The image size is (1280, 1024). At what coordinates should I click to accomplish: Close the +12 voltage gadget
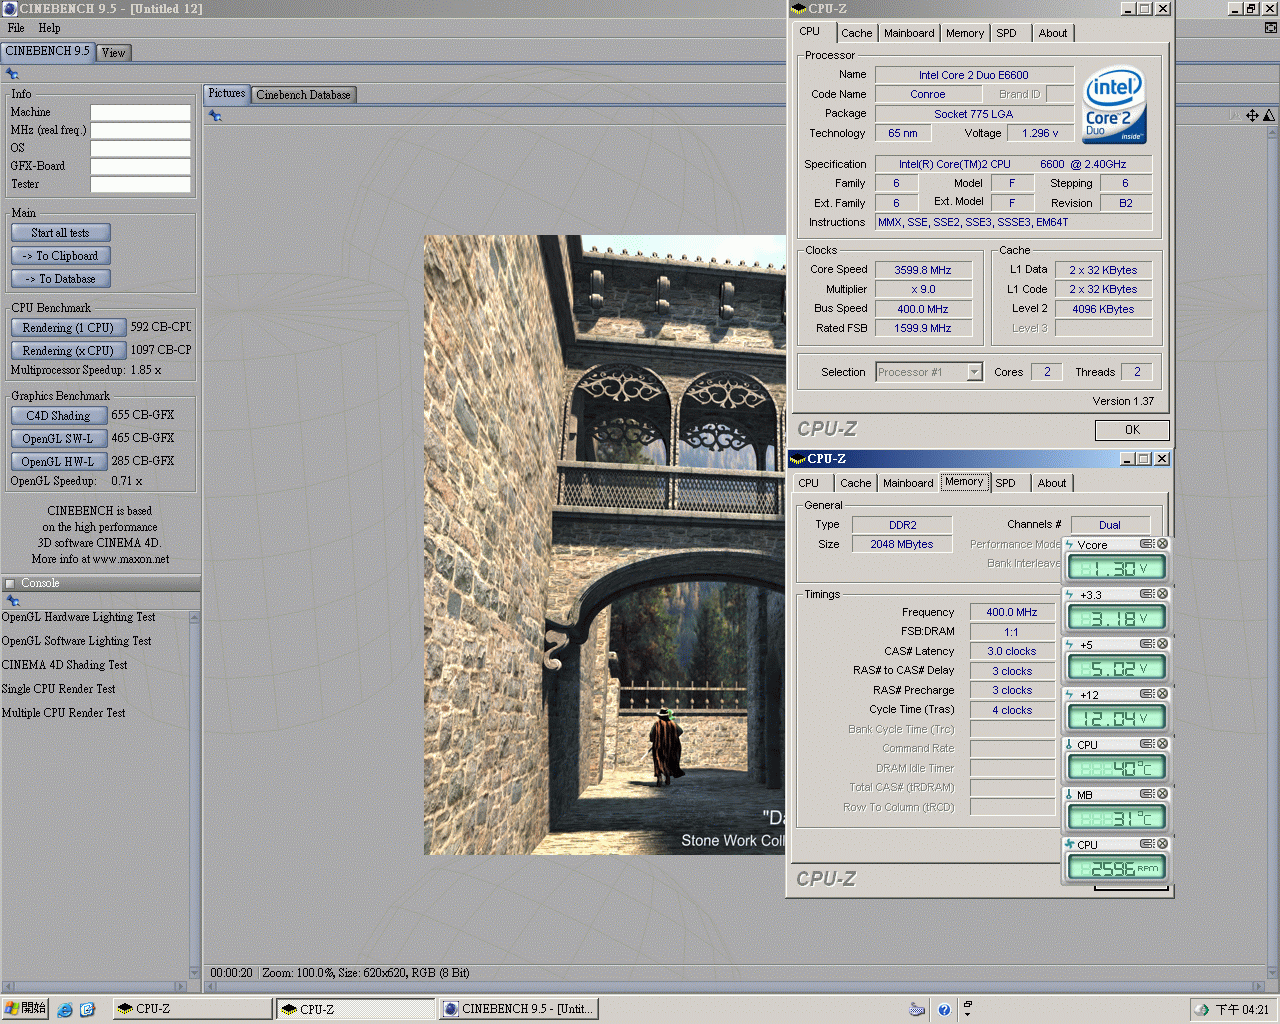pos(1162,694)
